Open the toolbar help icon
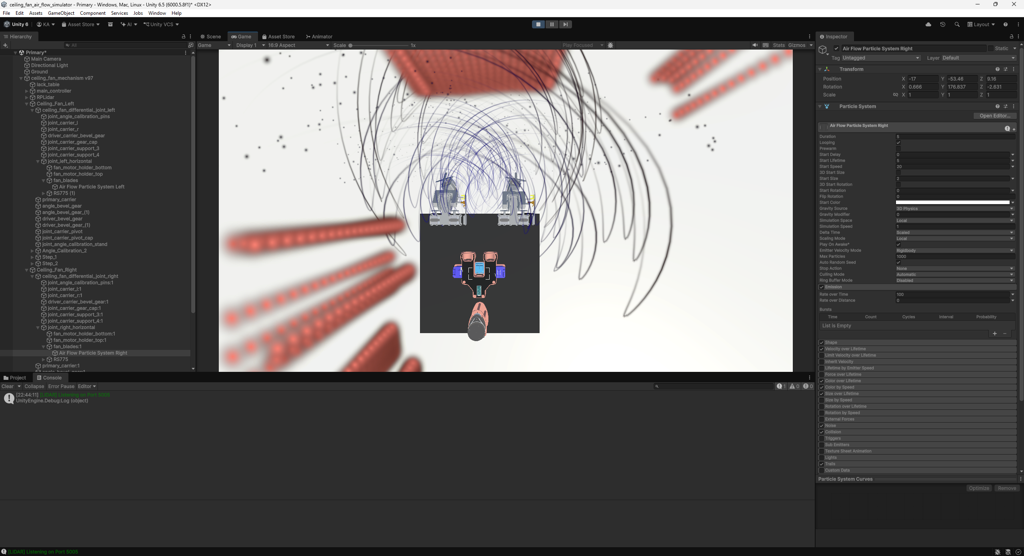This screenshot has height=556, width=1024. (x=1005, y=24)
